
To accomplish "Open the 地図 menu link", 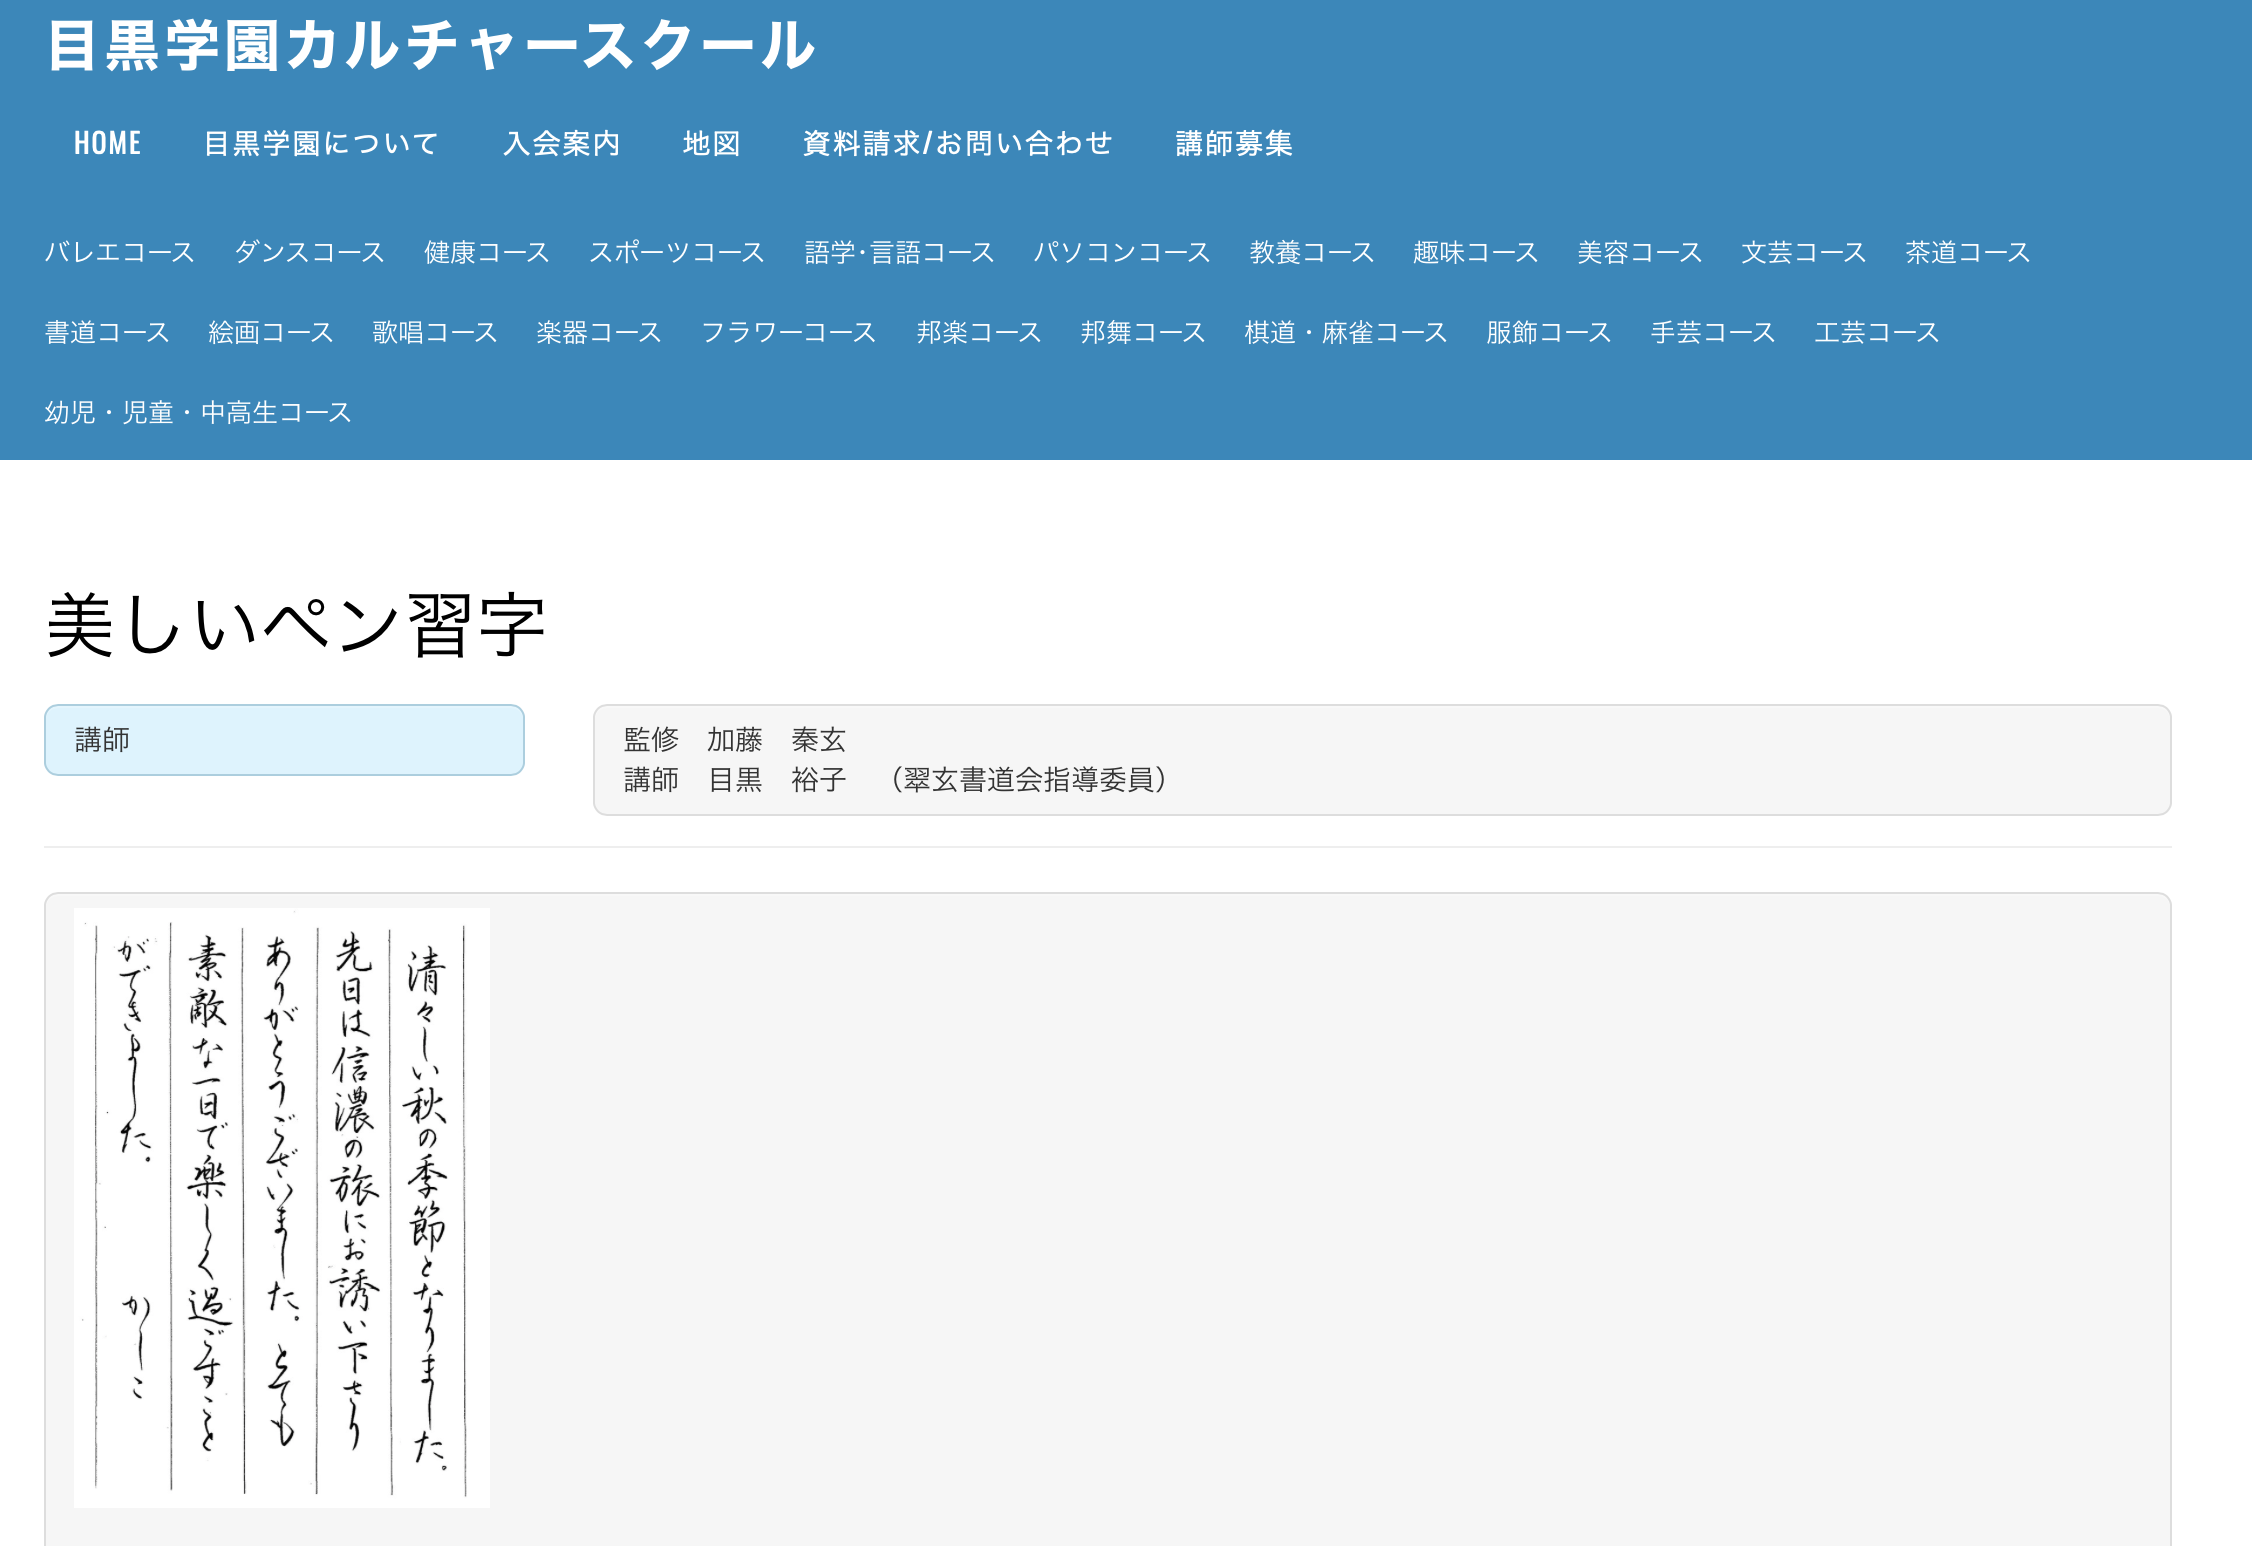I will click(x=712, y=144).
